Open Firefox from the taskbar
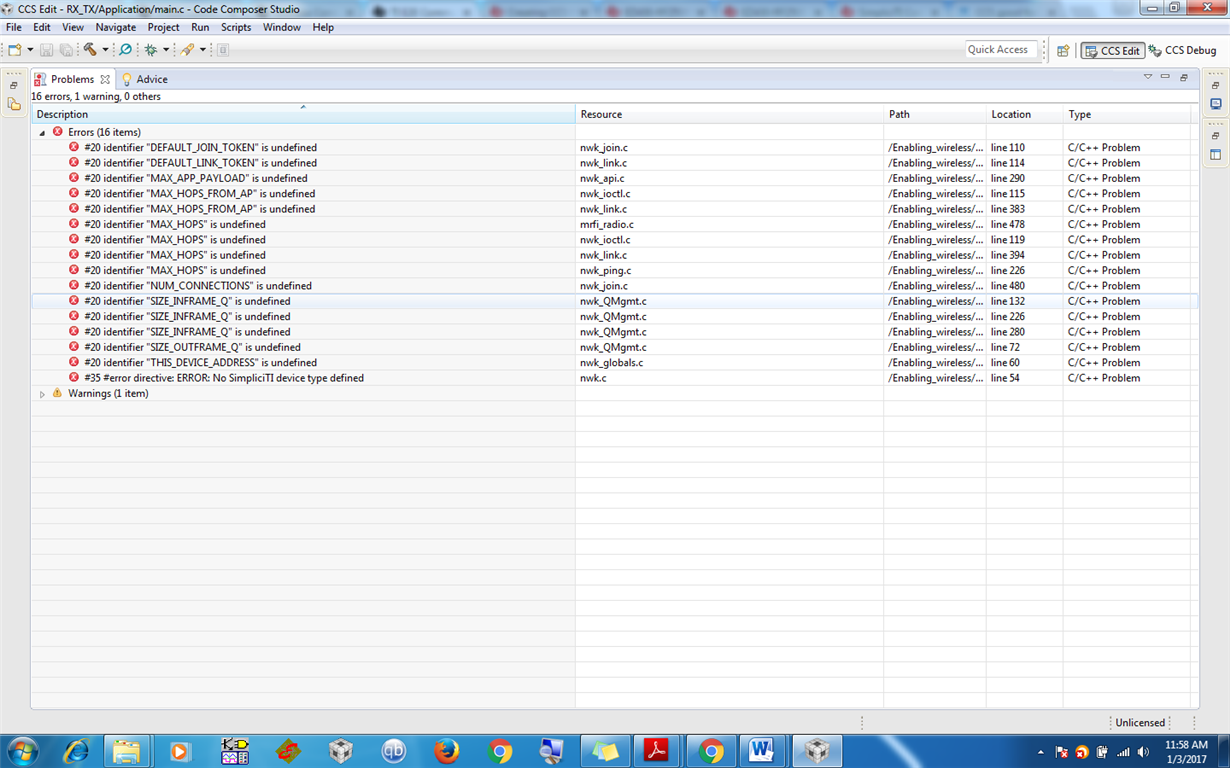The height and width of the screenshot is (768, 1230). click(447, 750)
